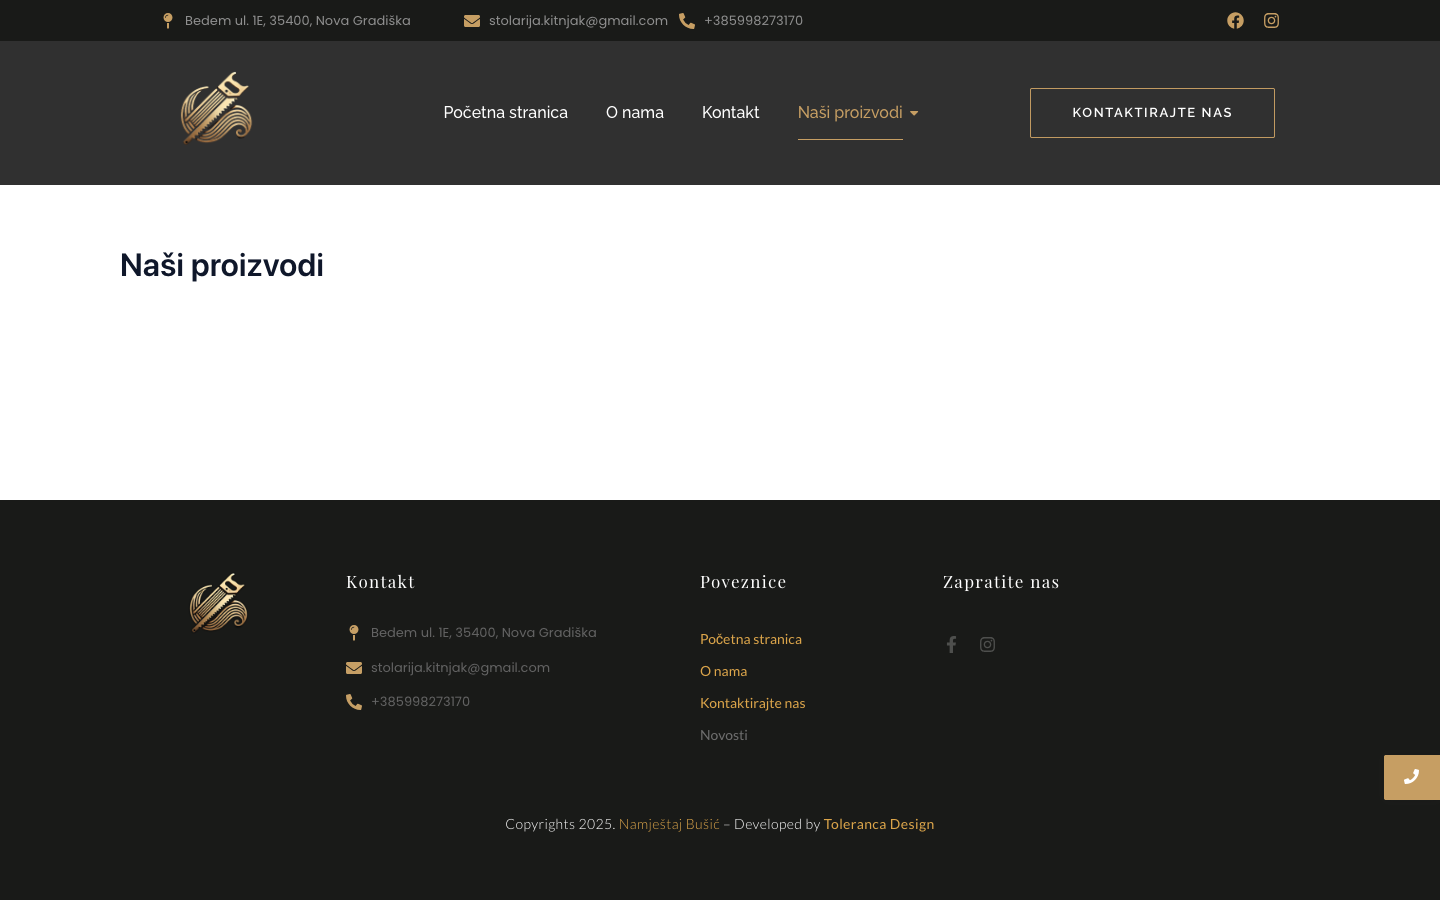Select Kontakt in the main menu
1440x900 pixels.
coord(730,113)
